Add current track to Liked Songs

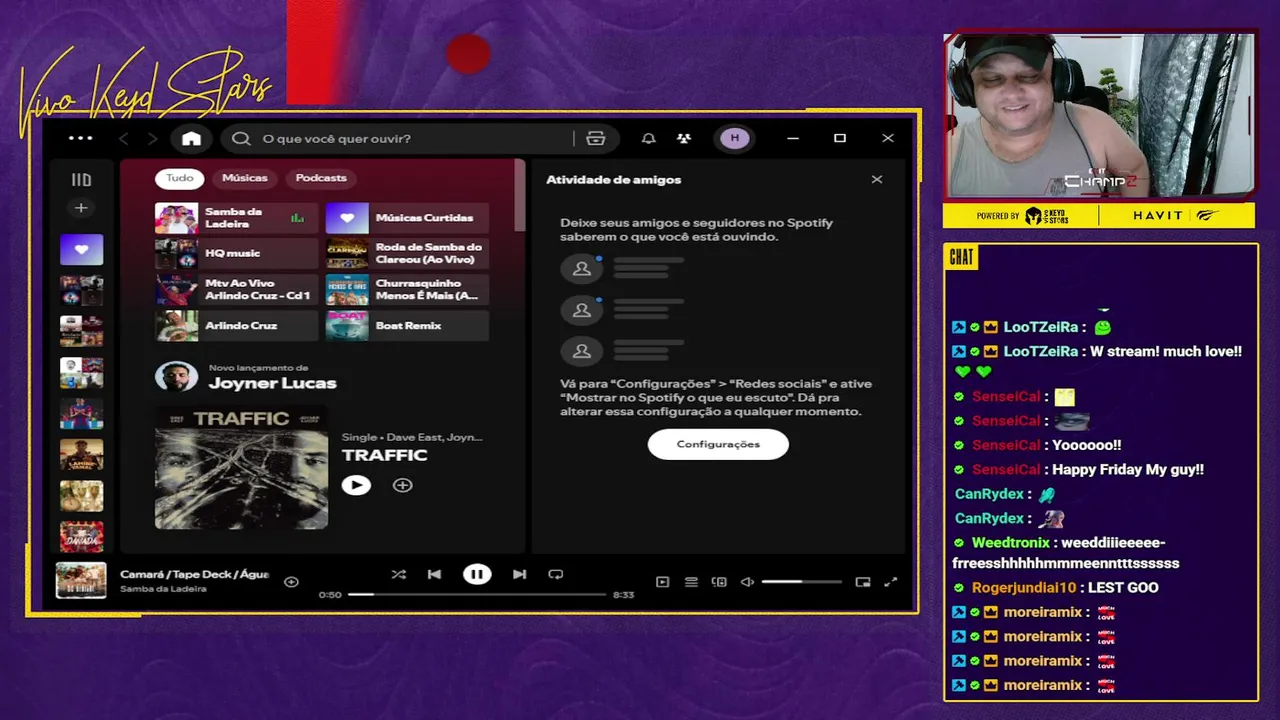[291, 582]
